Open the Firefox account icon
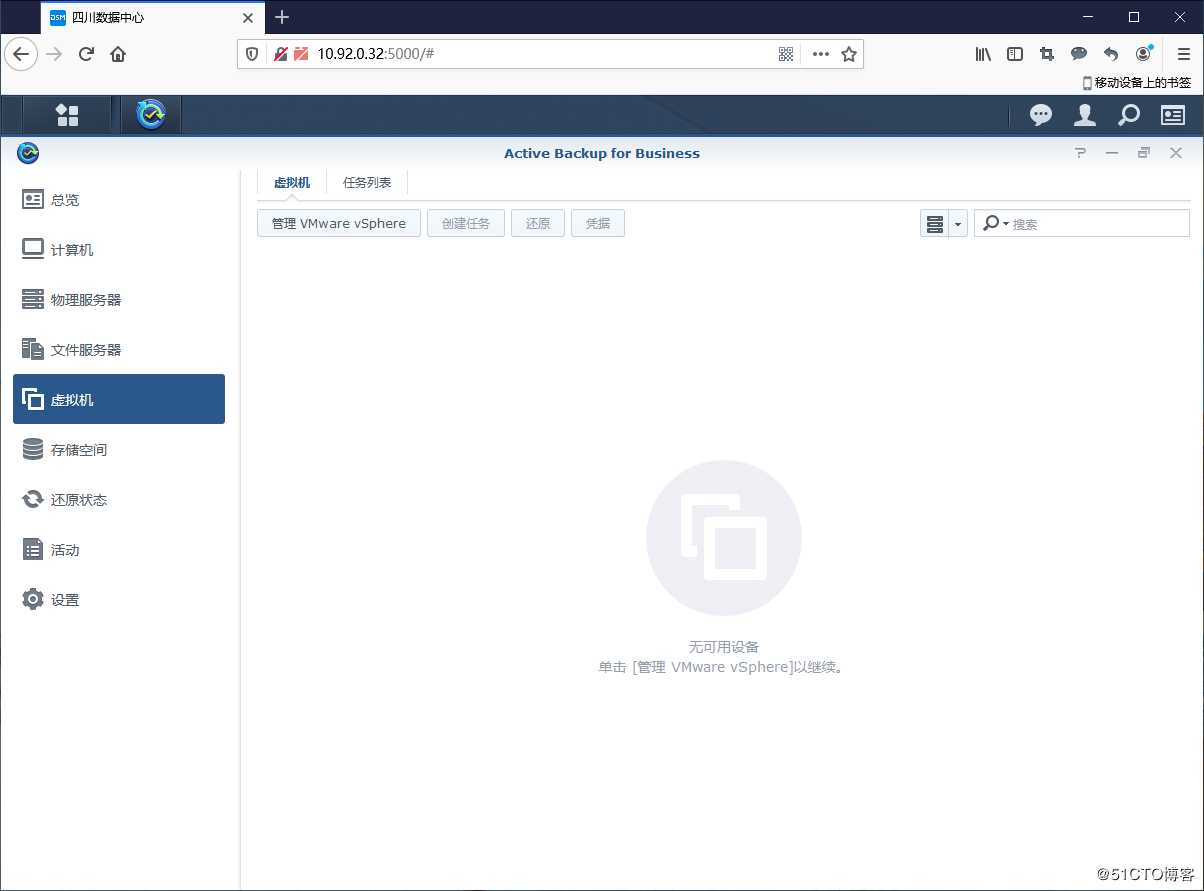Screen dimensions: 1204x891 (x=1143, y=53)
